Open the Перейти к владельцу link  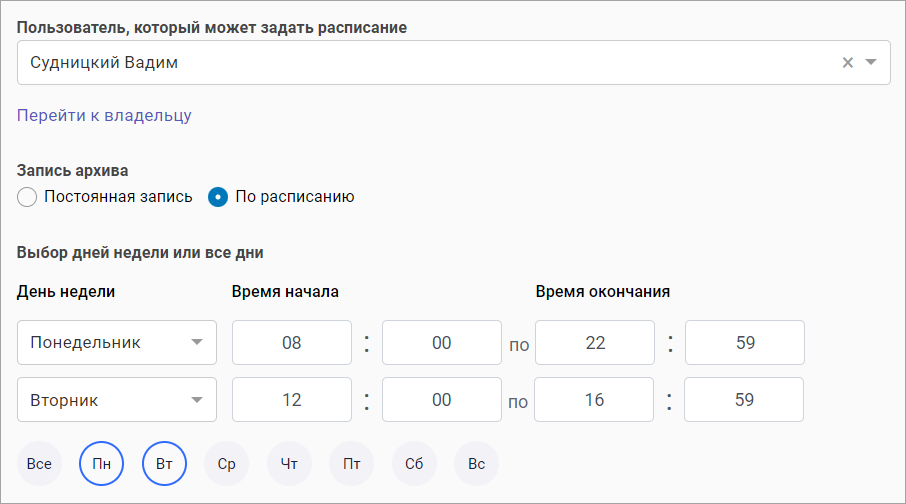pyautogui.click(x=104, y=115)
